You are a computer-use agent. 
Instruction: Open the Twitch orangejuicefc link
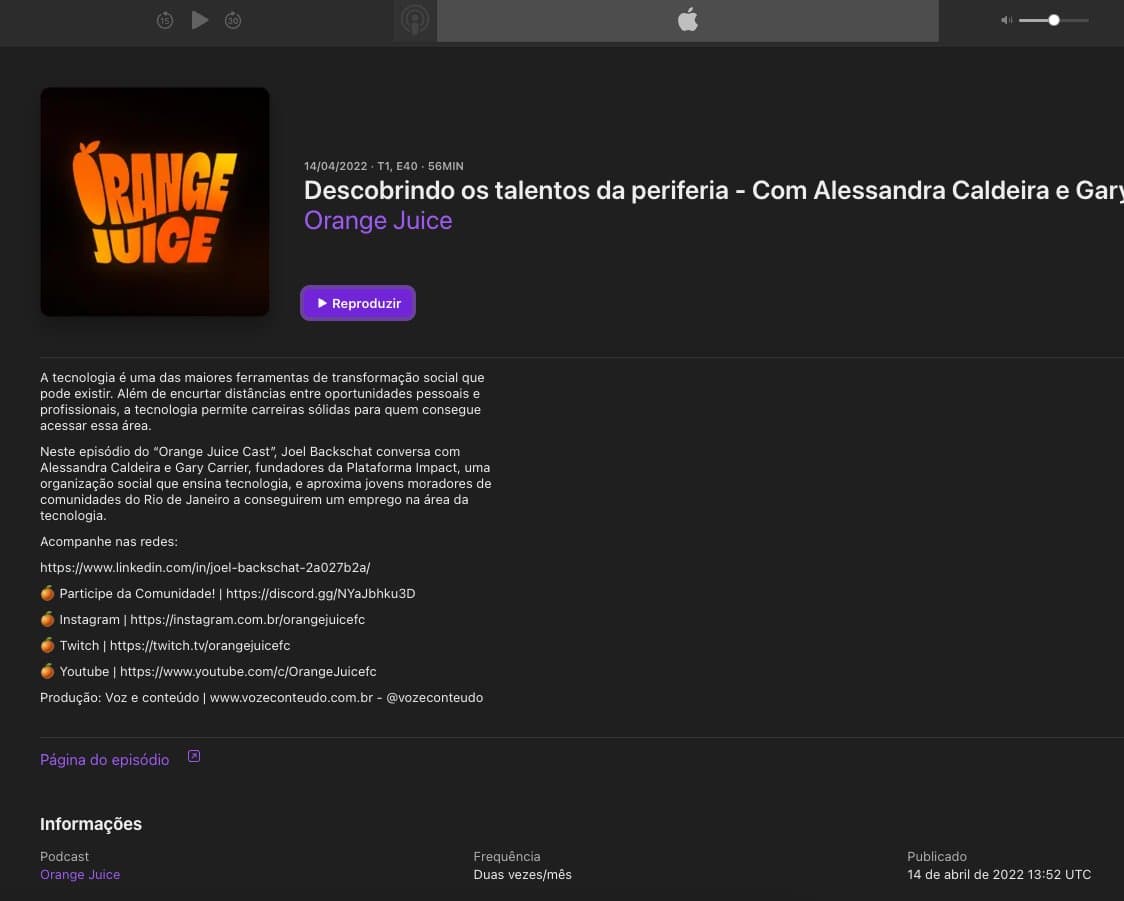(x=200, y=646)
